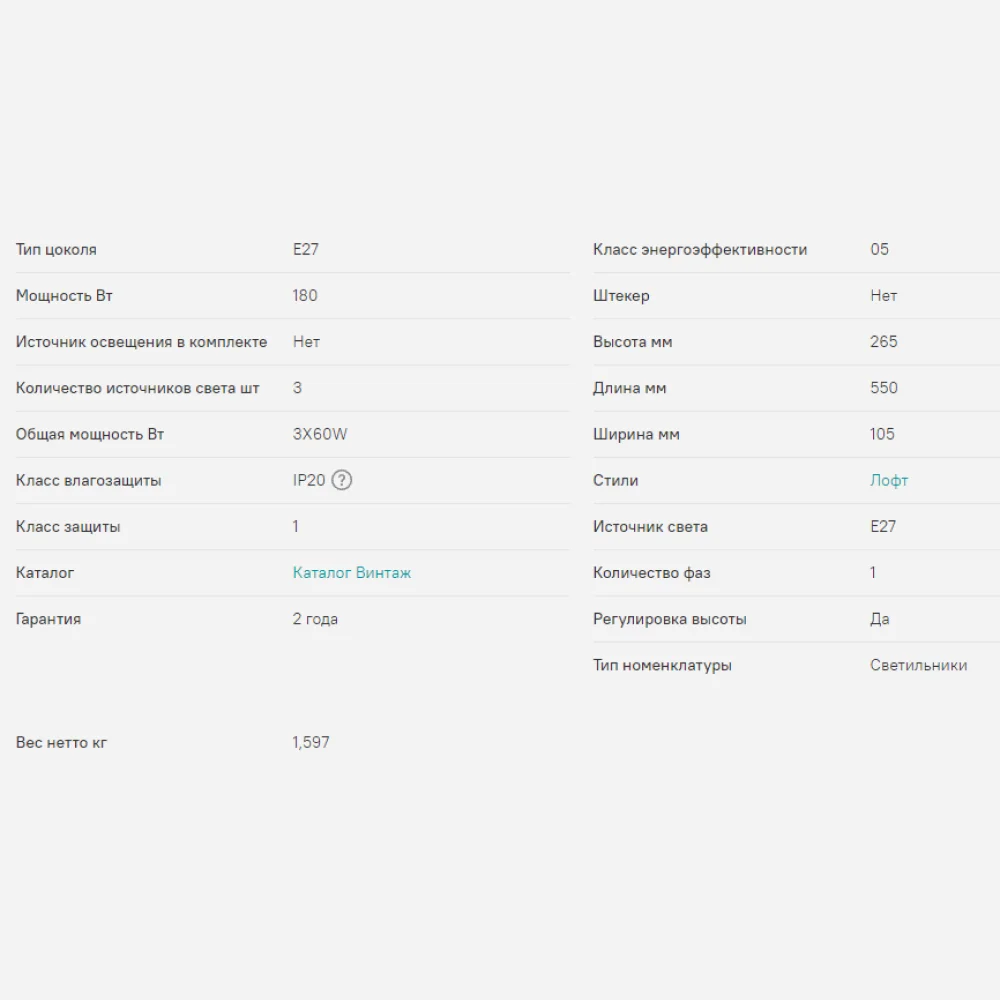1000x1000 pixels.
Task: Click the Источник света value E27
Action: (883, 526)
